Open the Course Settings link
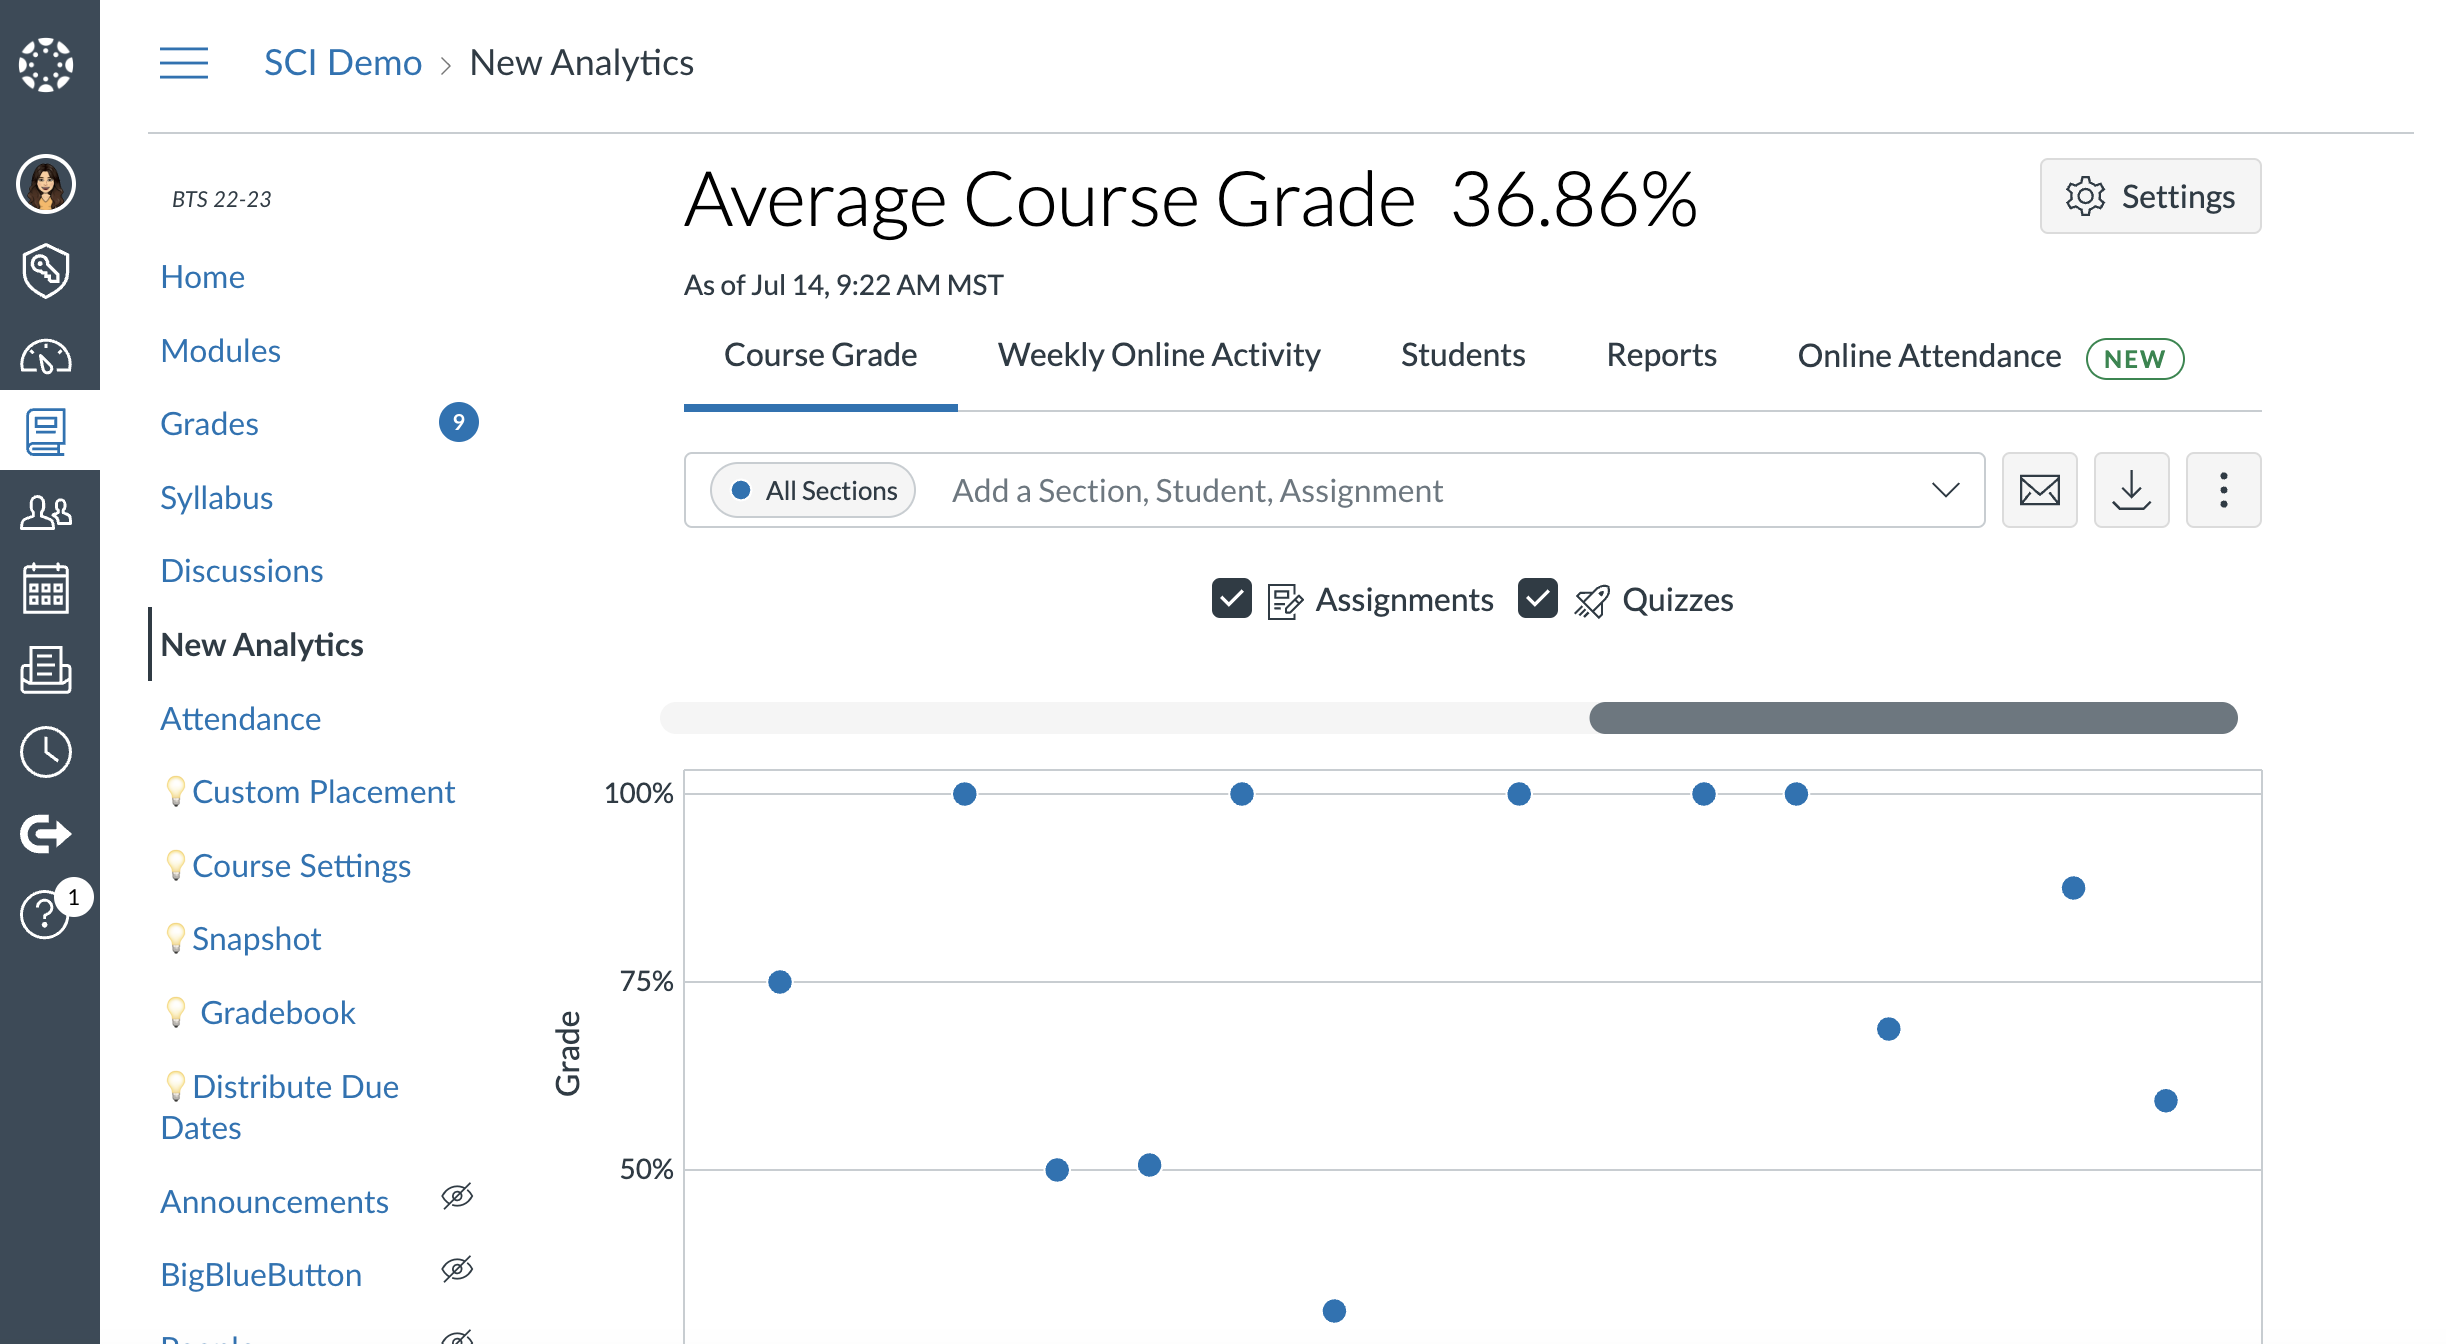This screenshot has height=1344, width=2446. pos(301,866)
